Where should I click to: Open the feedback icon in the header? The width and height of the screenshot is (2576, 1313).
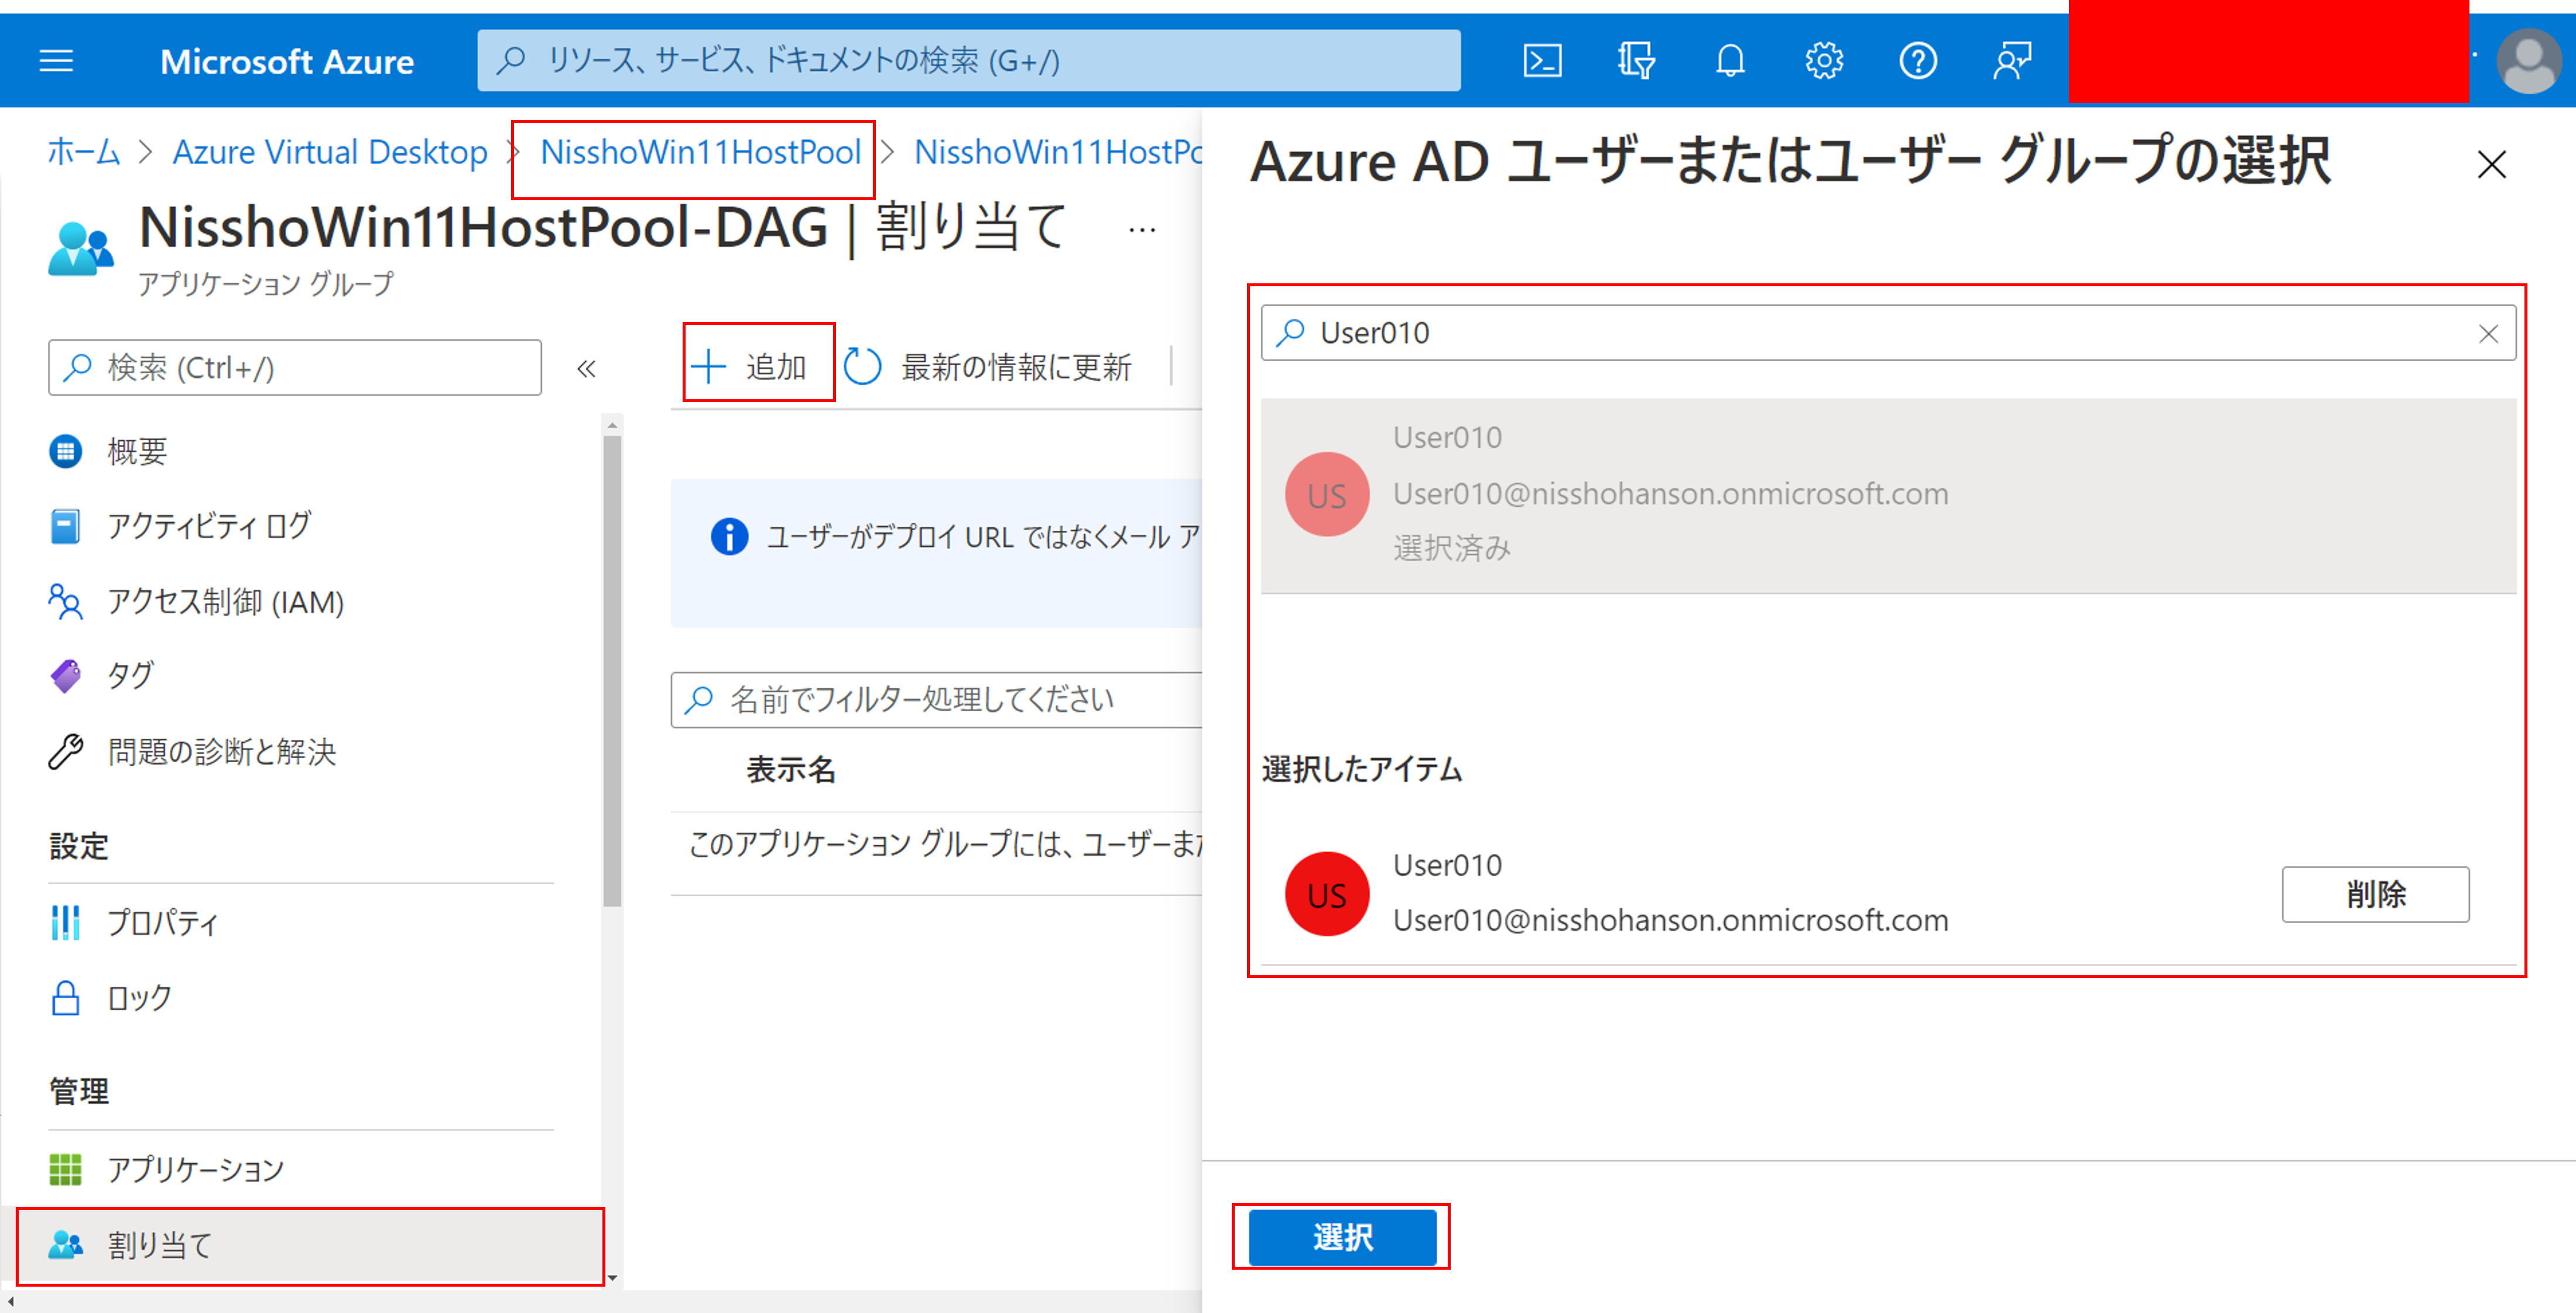click(x=2011, y=61)
